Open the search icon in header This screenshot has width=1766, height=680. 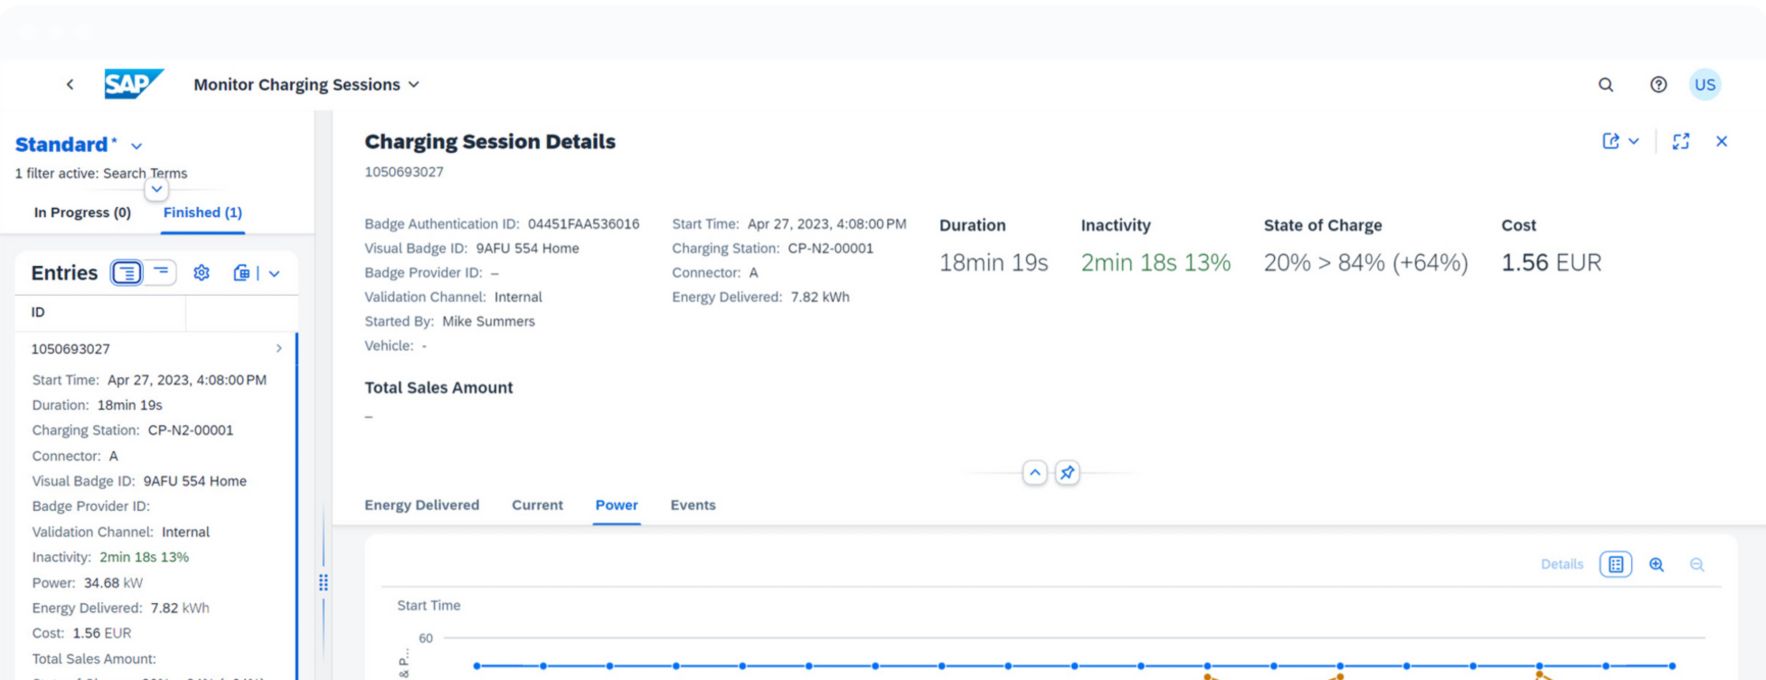click(x=1606, y=85)
